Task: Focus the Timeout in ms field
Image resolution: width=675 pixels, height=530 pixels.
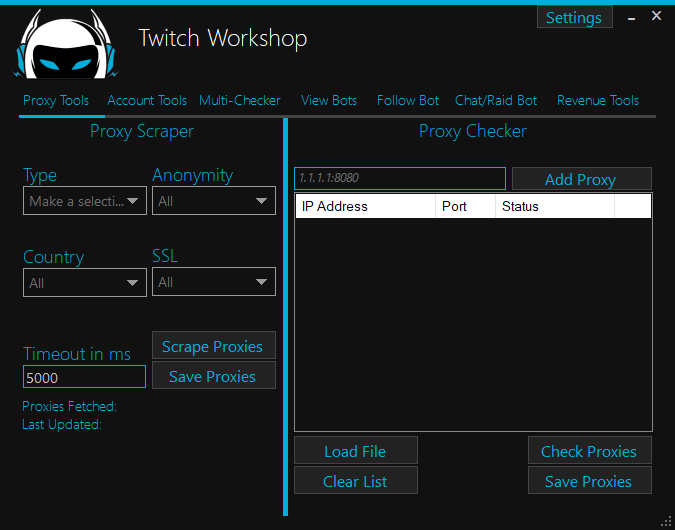Action: pos(84,377)
